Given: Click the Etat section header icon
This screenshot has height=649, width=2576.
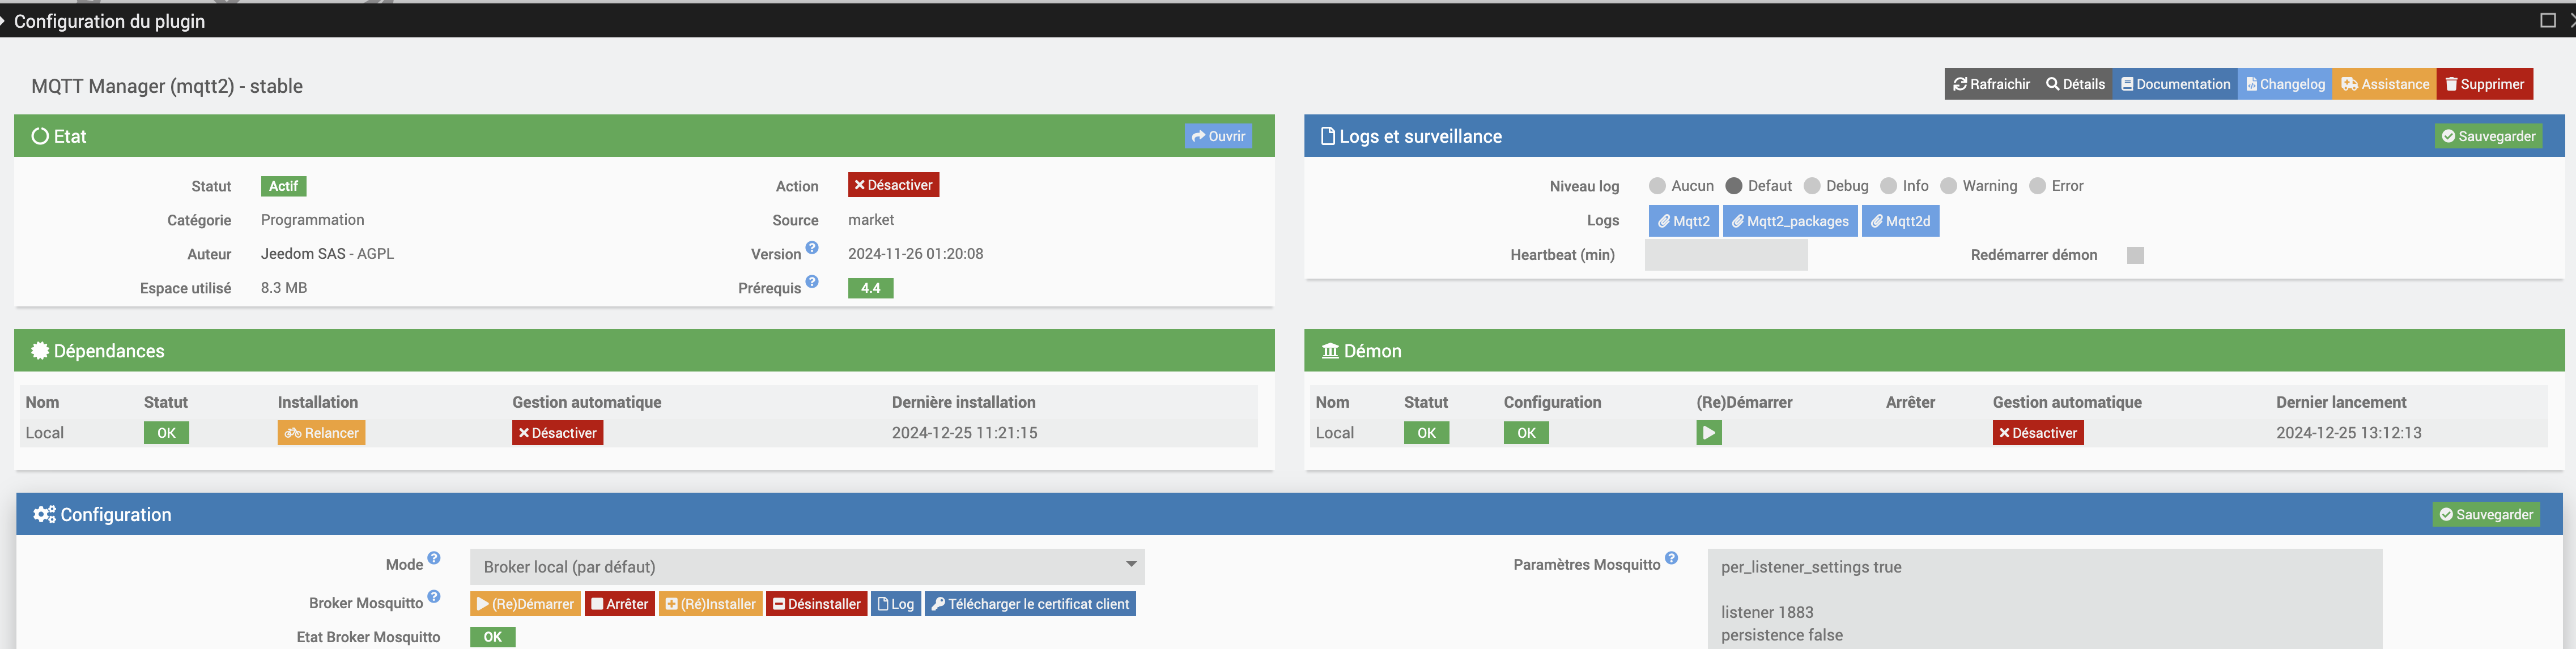Looking at the screenshot, I should [40, 136].
